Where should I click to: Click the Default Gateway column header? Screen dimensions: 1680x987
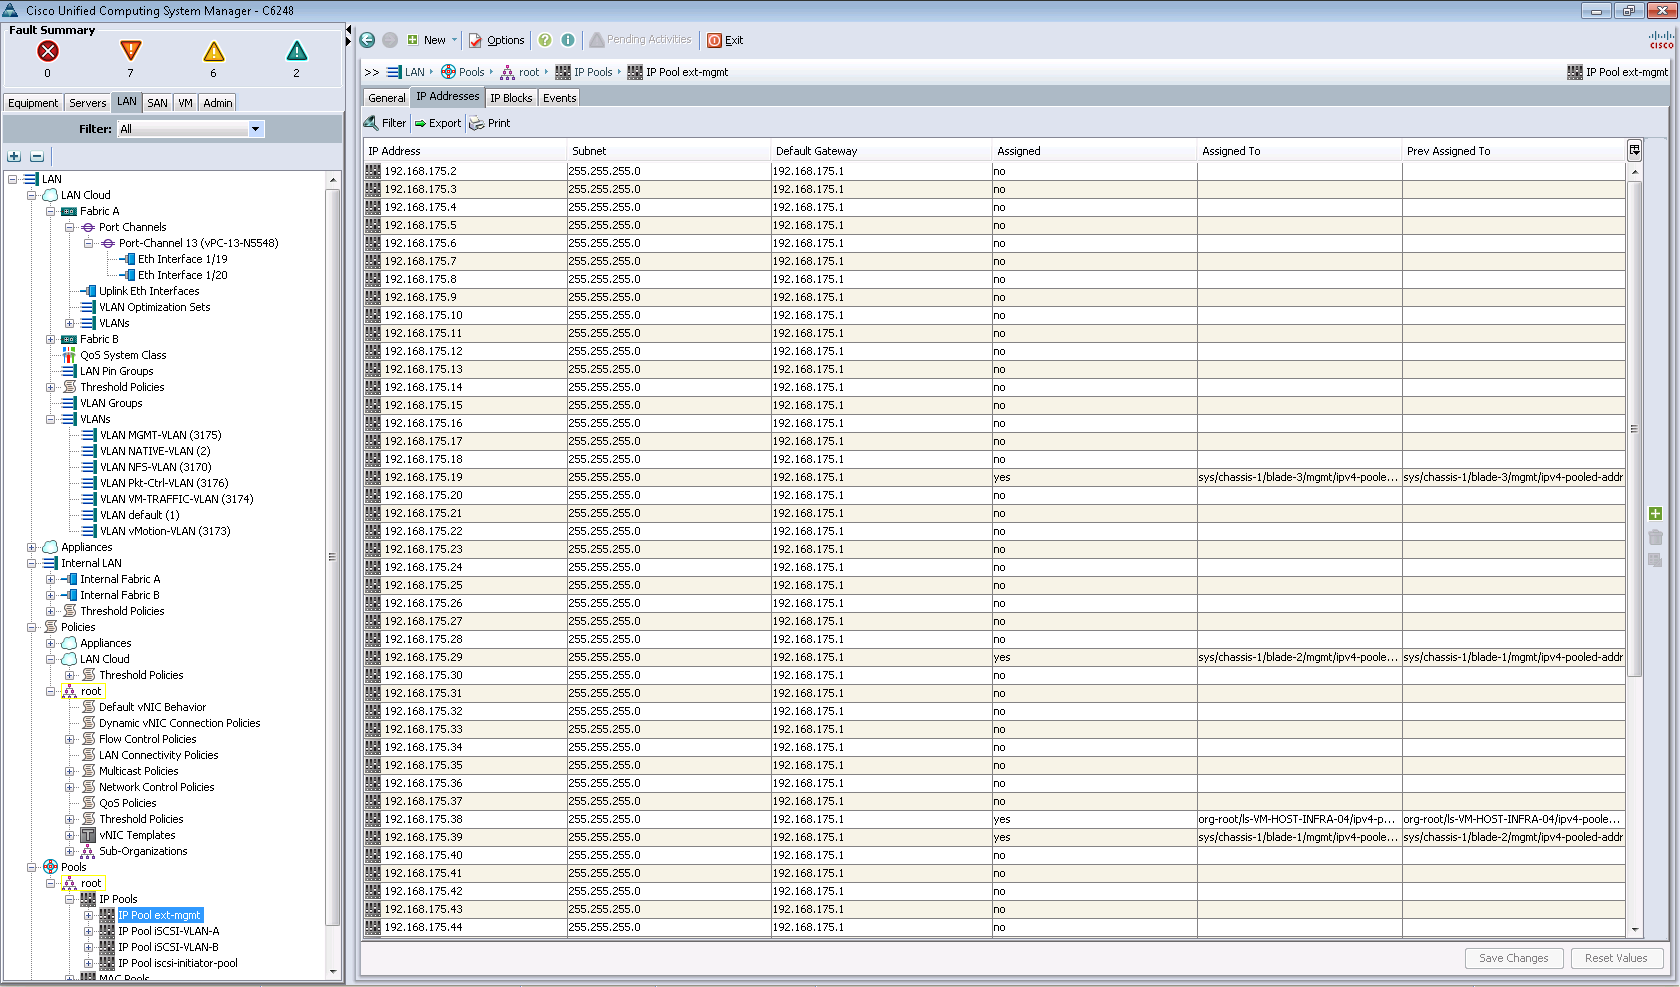[x=882, y=151]
